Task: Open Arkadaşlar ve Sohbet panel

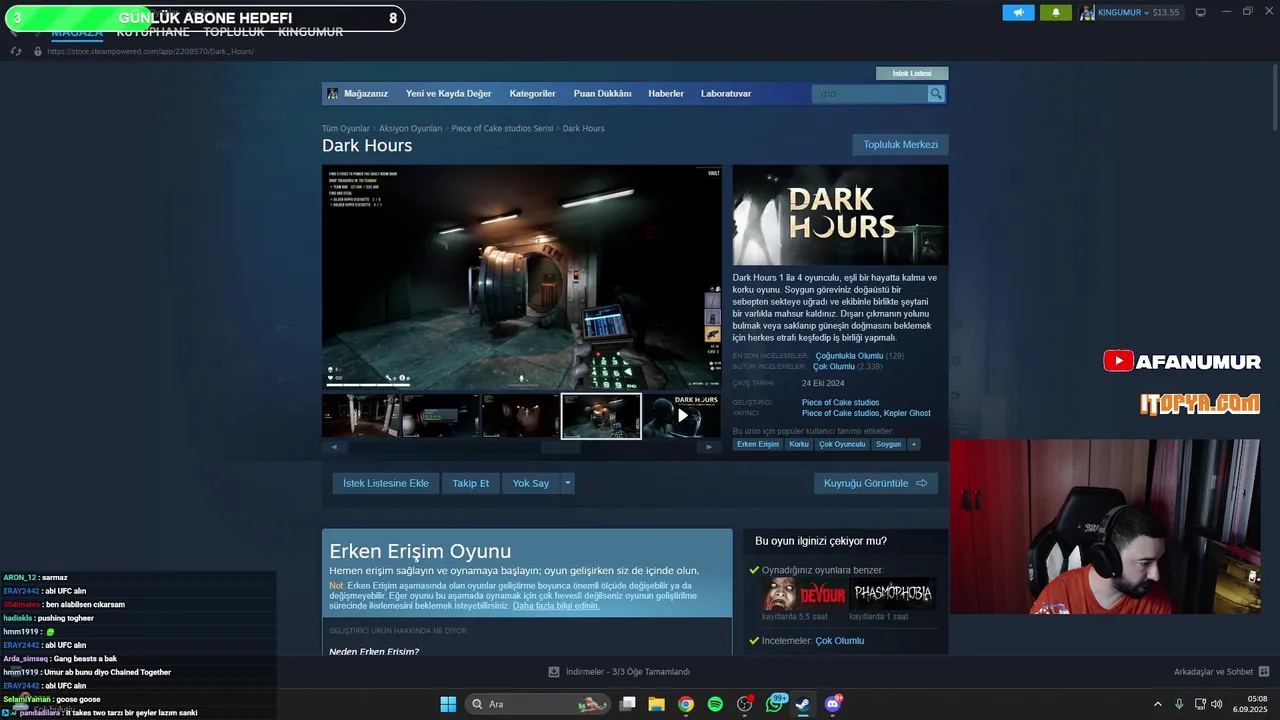Action: [x=1221, y=672]
